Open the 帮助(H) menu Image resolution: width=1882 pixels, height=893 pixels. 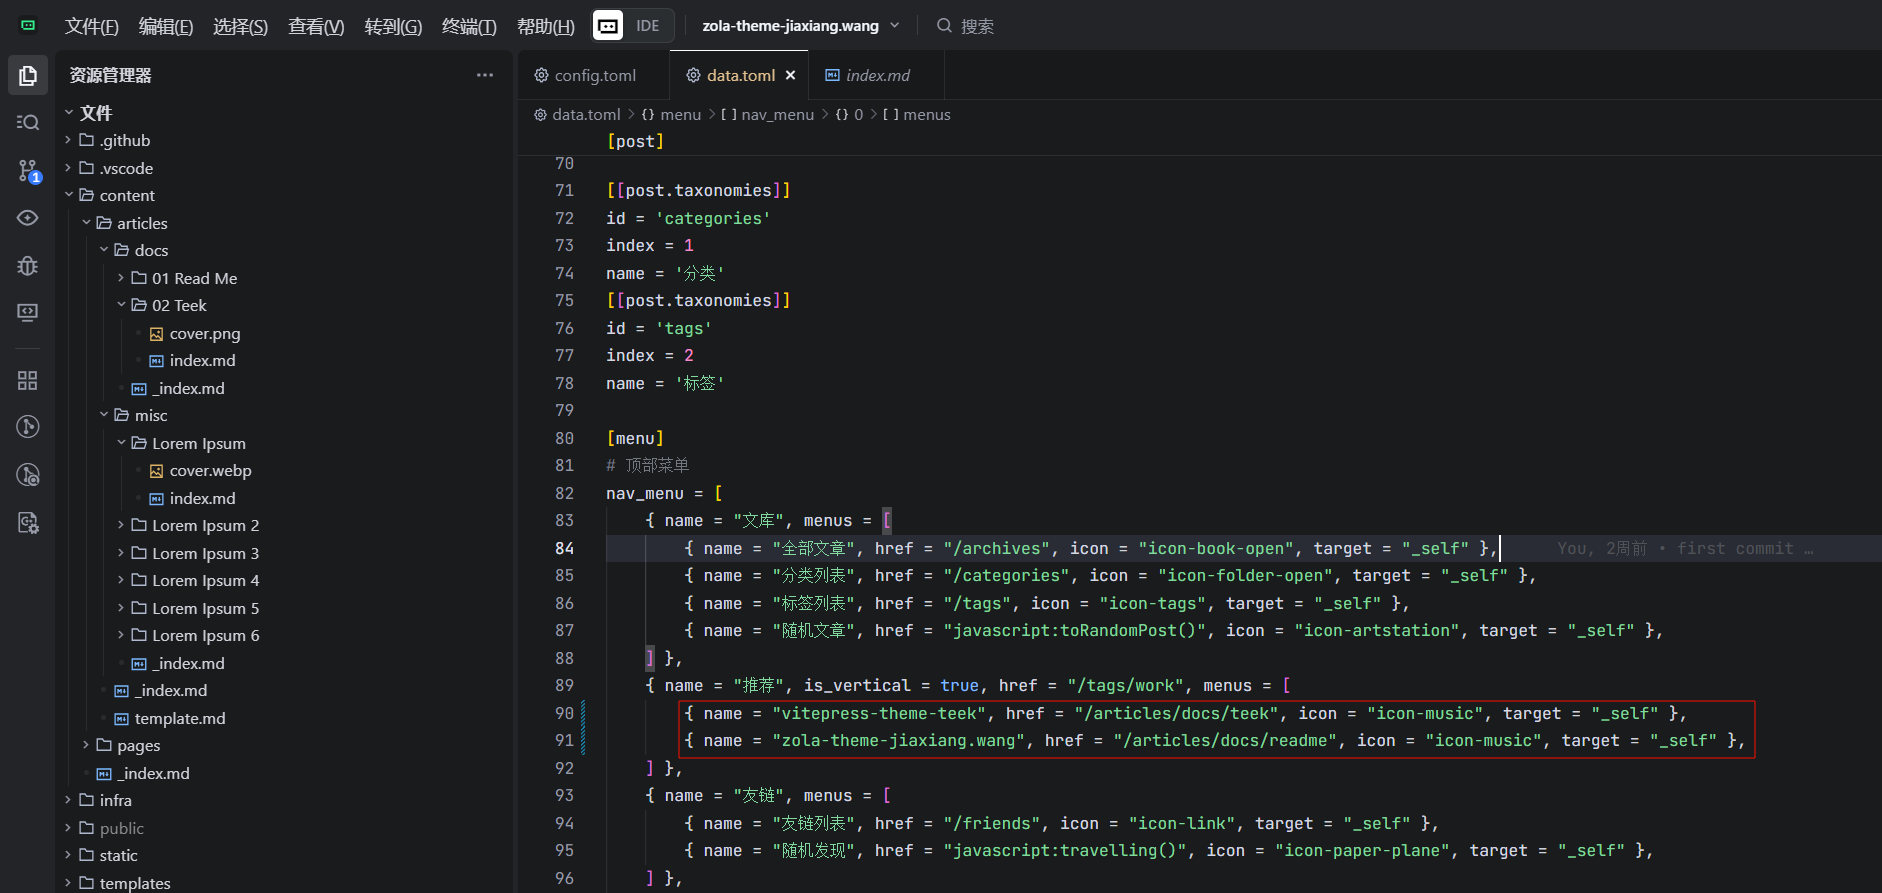coord(546,26)
